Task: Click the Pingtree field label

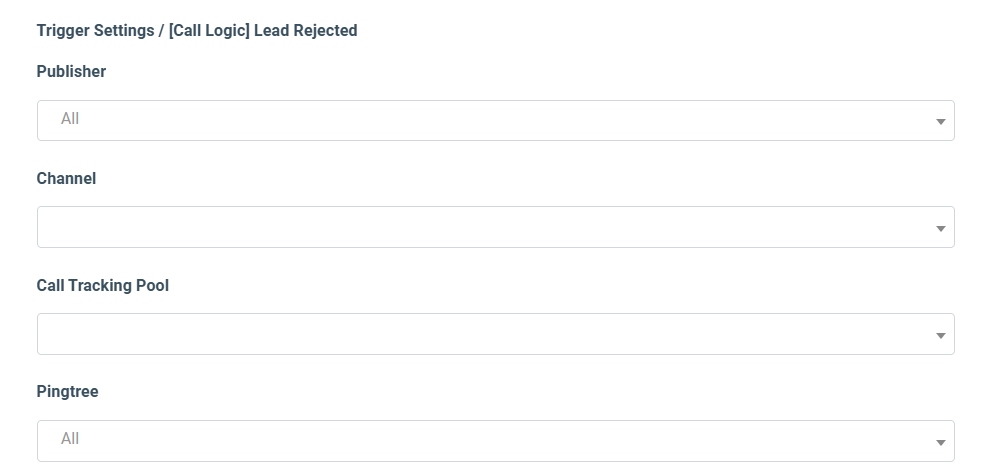Action: (67, 392)
